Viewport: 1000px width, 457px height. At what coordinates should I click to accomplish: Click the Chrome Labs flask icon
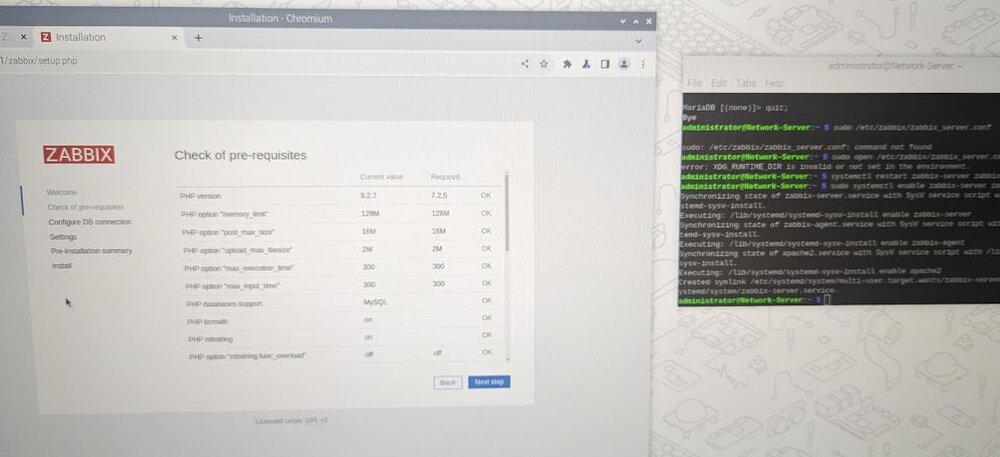pos(585,64)
